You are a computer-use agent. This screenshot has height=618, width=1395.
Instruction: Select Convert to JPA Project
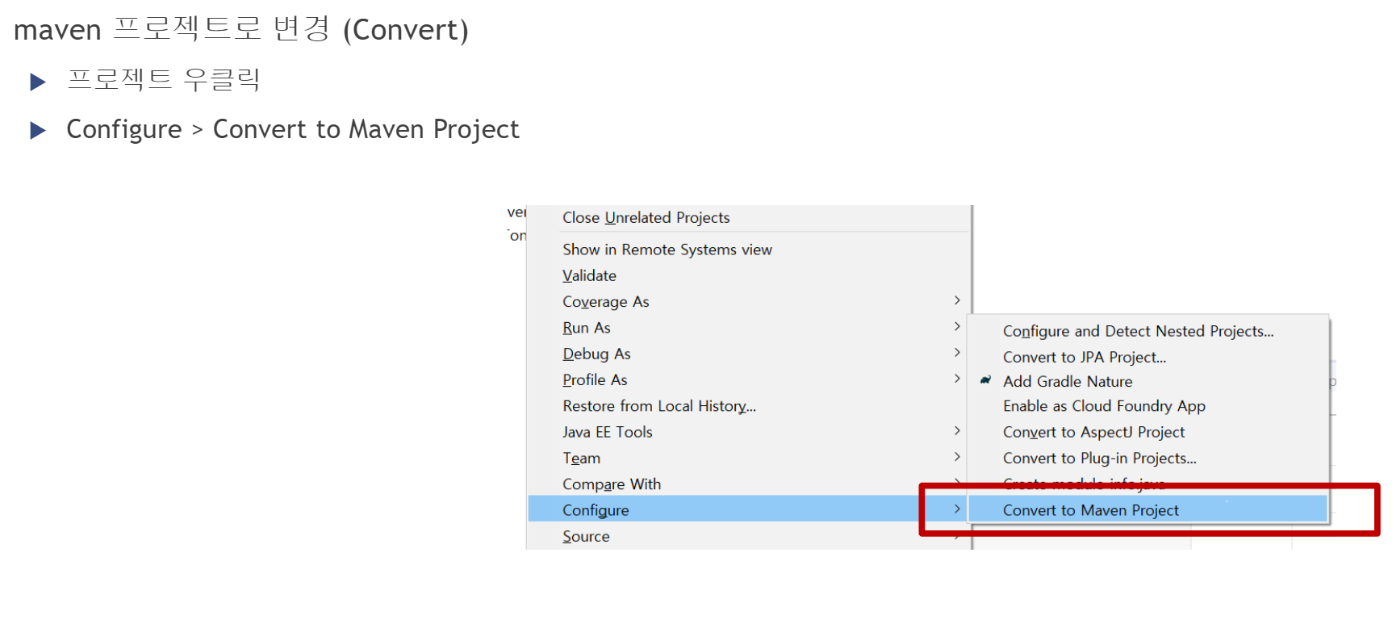pyautogui.click(x=1150, y=357)
